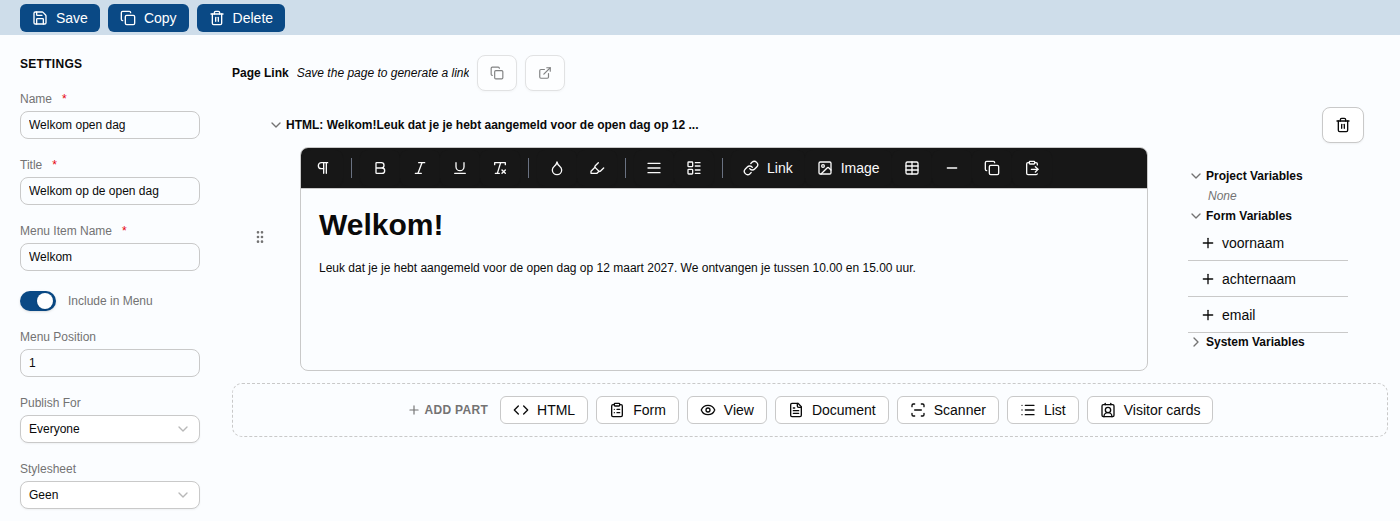
Task: Add a List part
Action: [x=1043, y=410]
